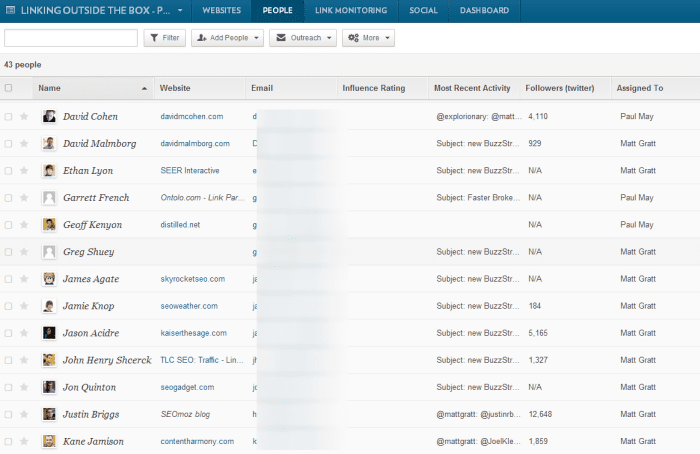
Task: Star the David Malmborg row
Action: coord(24,144)
